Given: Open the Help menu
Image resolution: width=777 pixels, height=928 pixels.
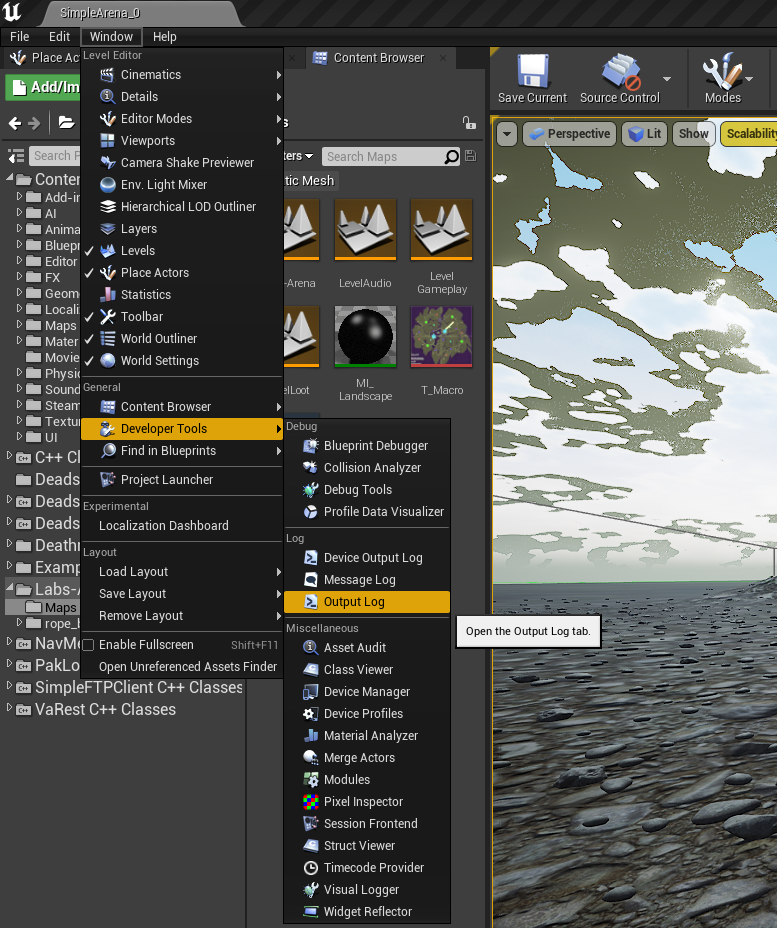Looking at the screenshot, I should coord(165,37).
